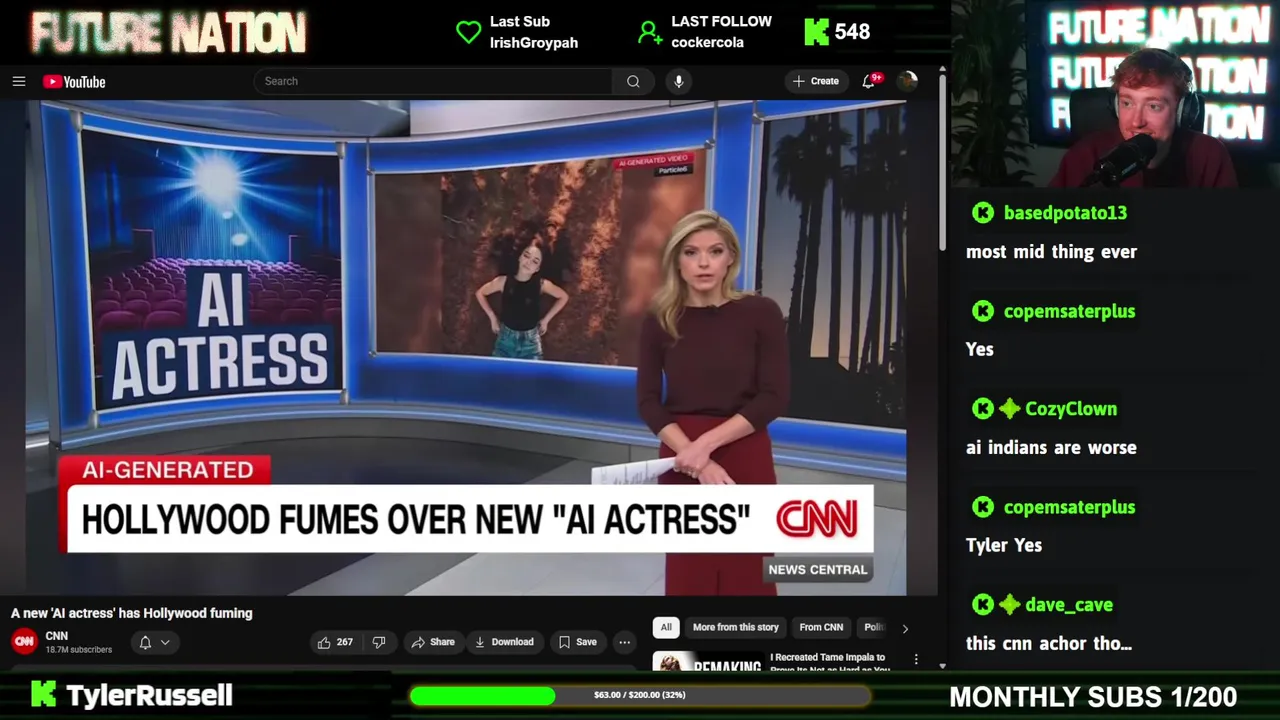
Task: Like the video with 267 likes
Action: tap(335, 642)
